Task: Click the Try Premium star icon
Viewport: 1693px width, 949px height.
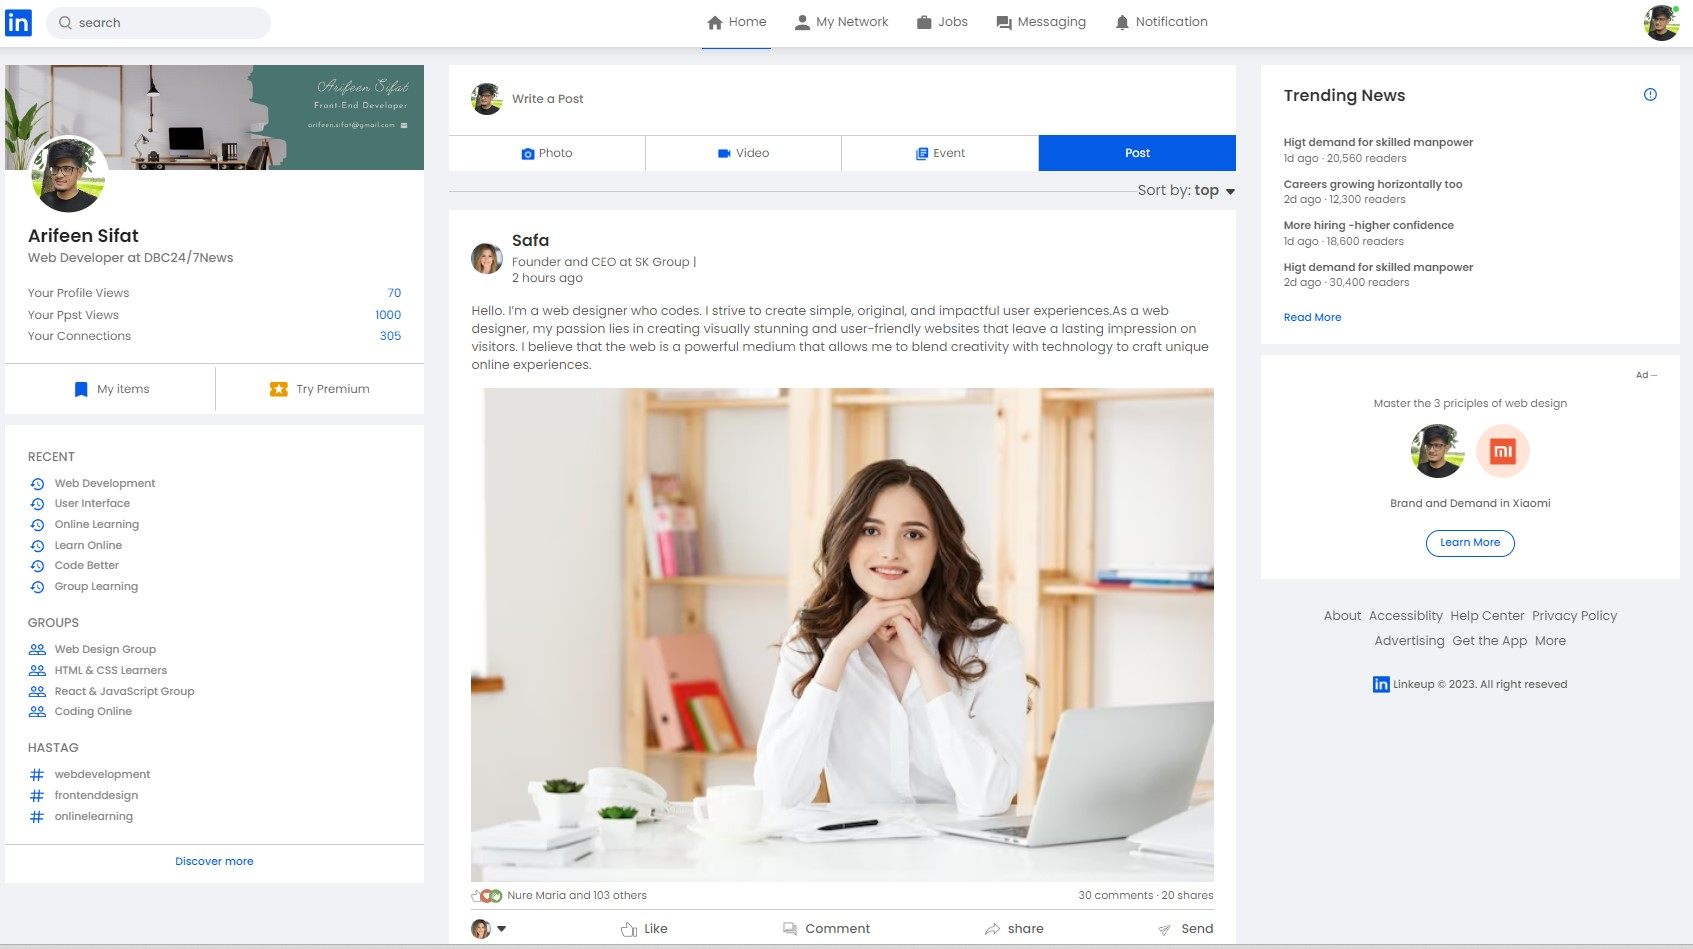Action: pyautogui.click(x=279, y=389)
